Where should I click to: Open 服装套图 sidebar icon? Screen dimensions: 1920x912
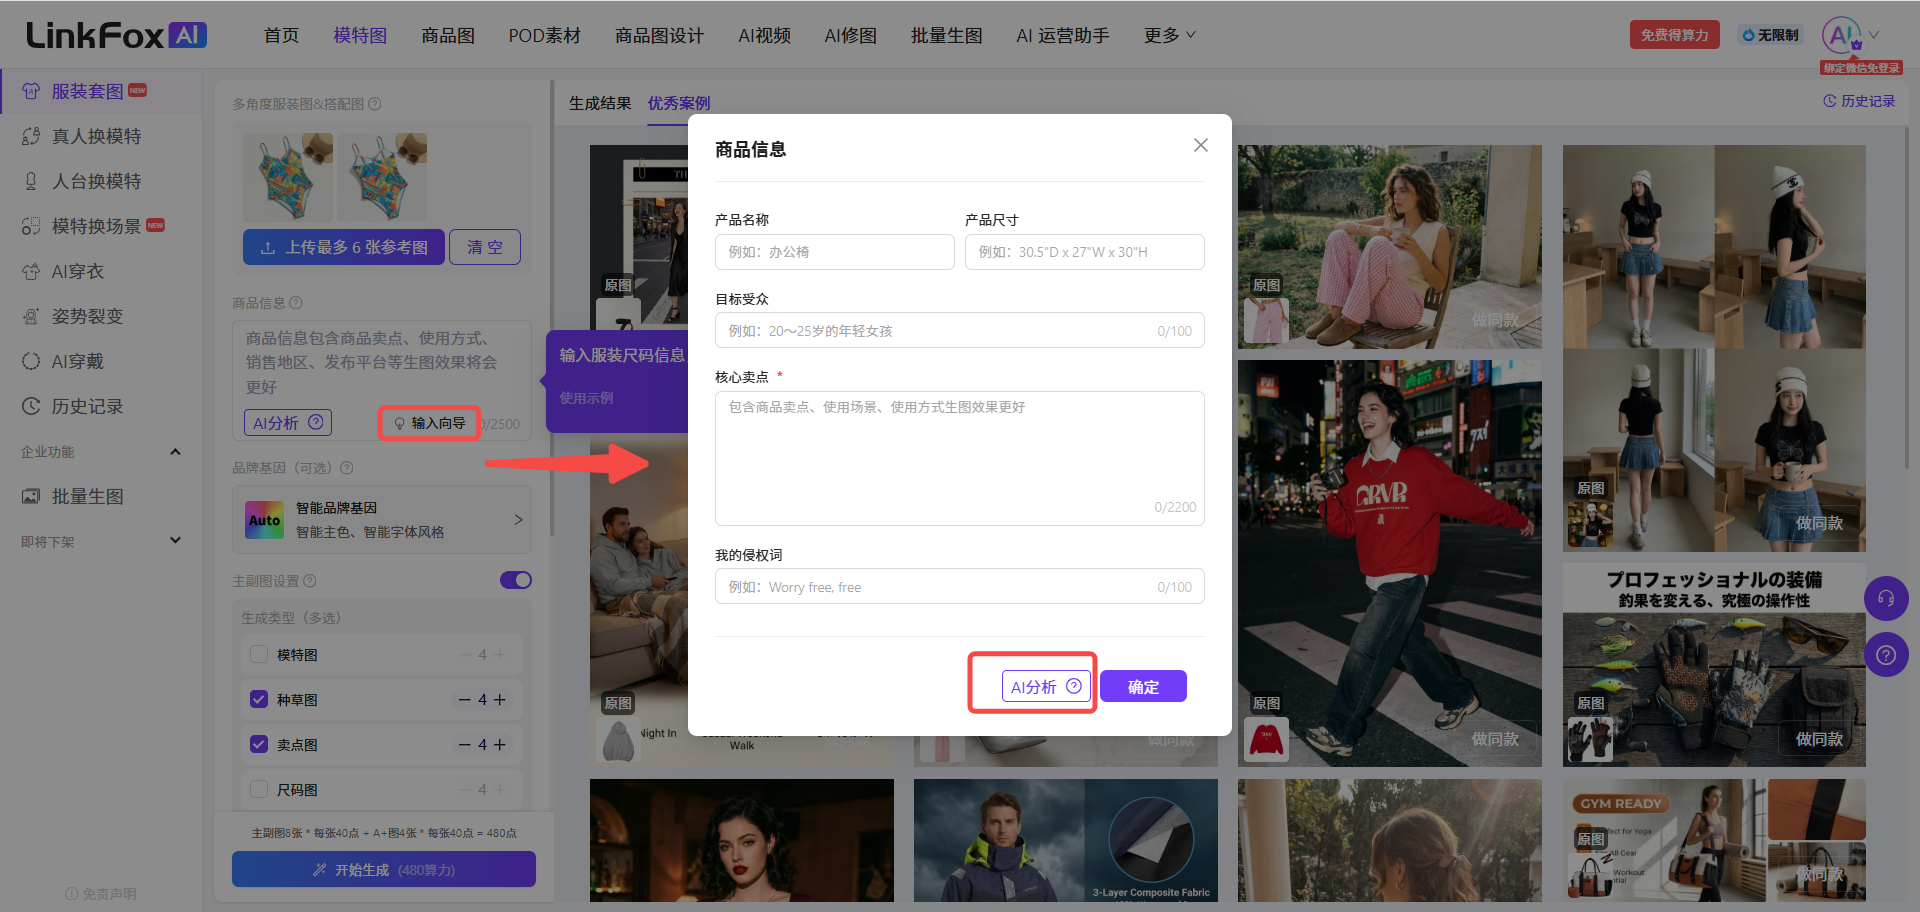click(31, 91)
